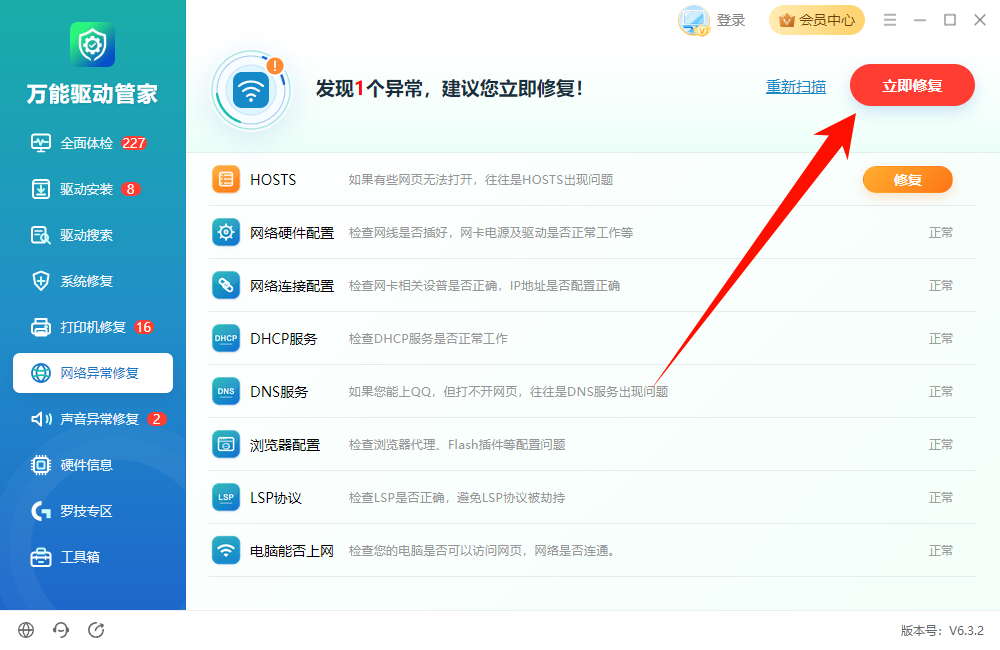Click the 声音异常修复 speaker icon
This screenshot has height=650, width=1000.
coord(41,419)
